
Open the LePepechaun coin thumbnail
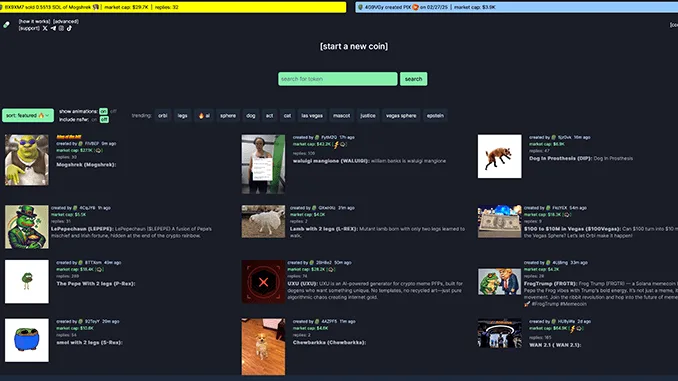click(x=27, y=227)
